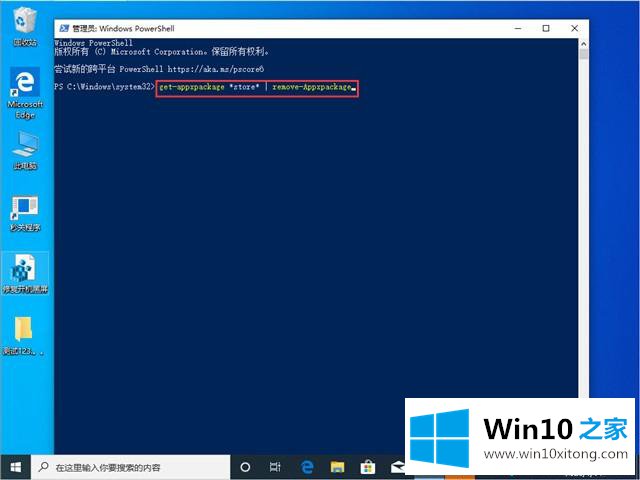Select the This PC desktop icon

pos(25,150)
